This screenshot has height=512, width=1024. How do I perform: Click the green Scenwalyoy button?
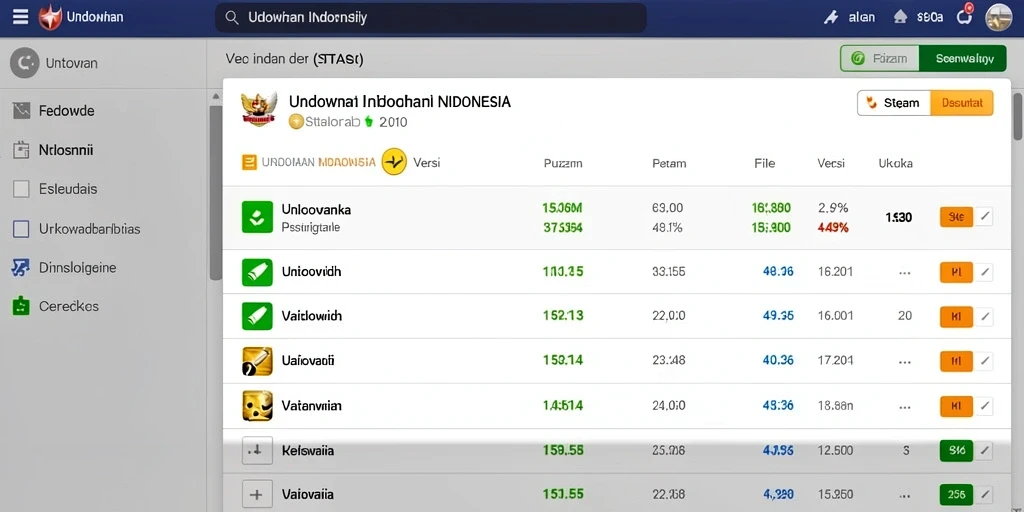(963, 58)
